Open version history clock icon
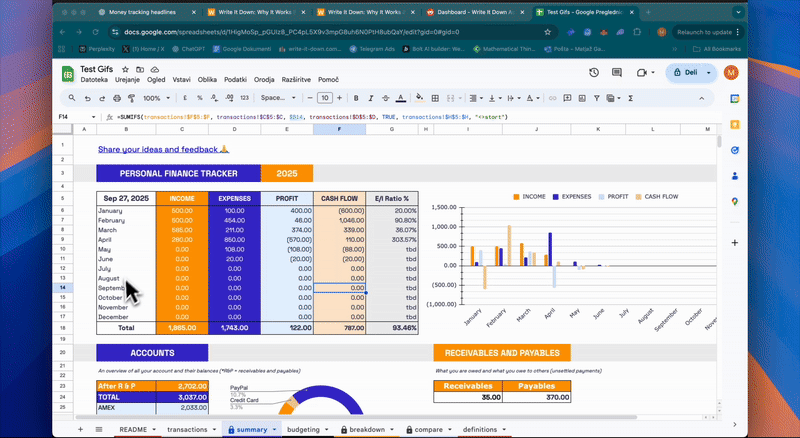800x438 pixels. (x=594, y=73)
